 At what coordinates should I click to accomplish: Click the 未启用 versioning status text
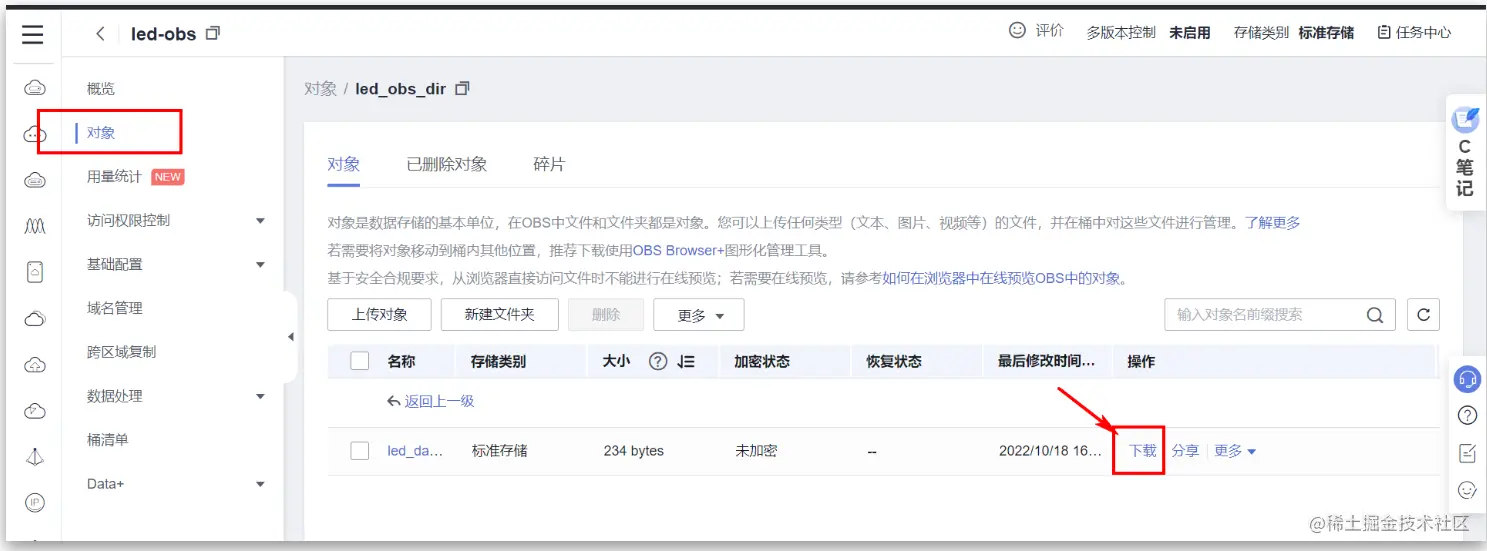(x=1189, y=32)
